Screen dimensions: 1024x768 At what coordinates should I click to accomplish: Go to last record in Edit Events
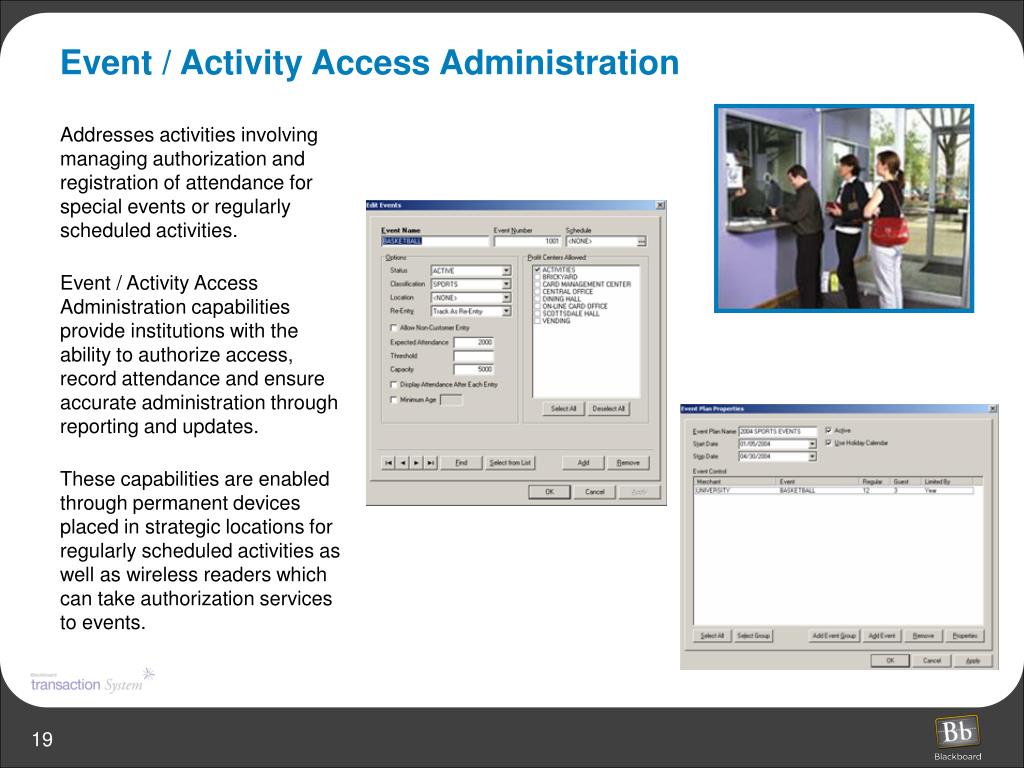point(430,463)
